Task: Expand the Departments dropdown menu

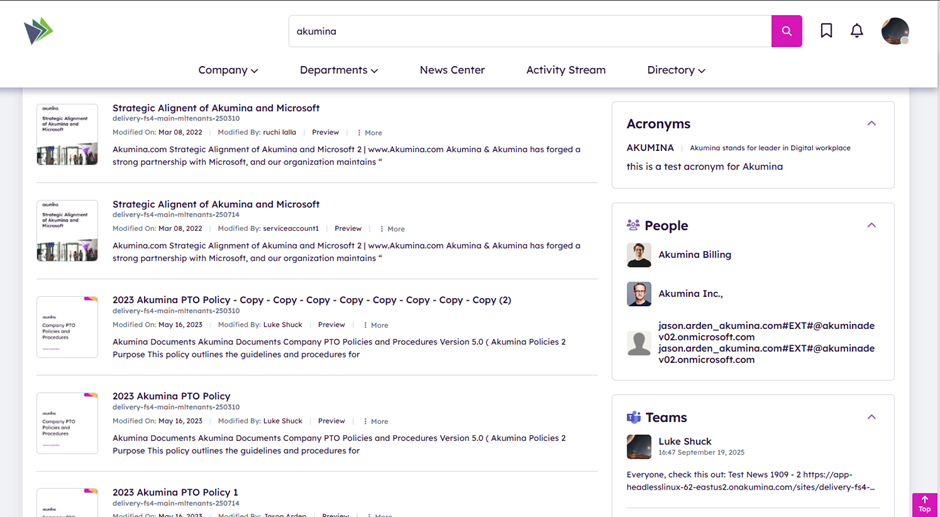Action: click(x=338, y=70)
